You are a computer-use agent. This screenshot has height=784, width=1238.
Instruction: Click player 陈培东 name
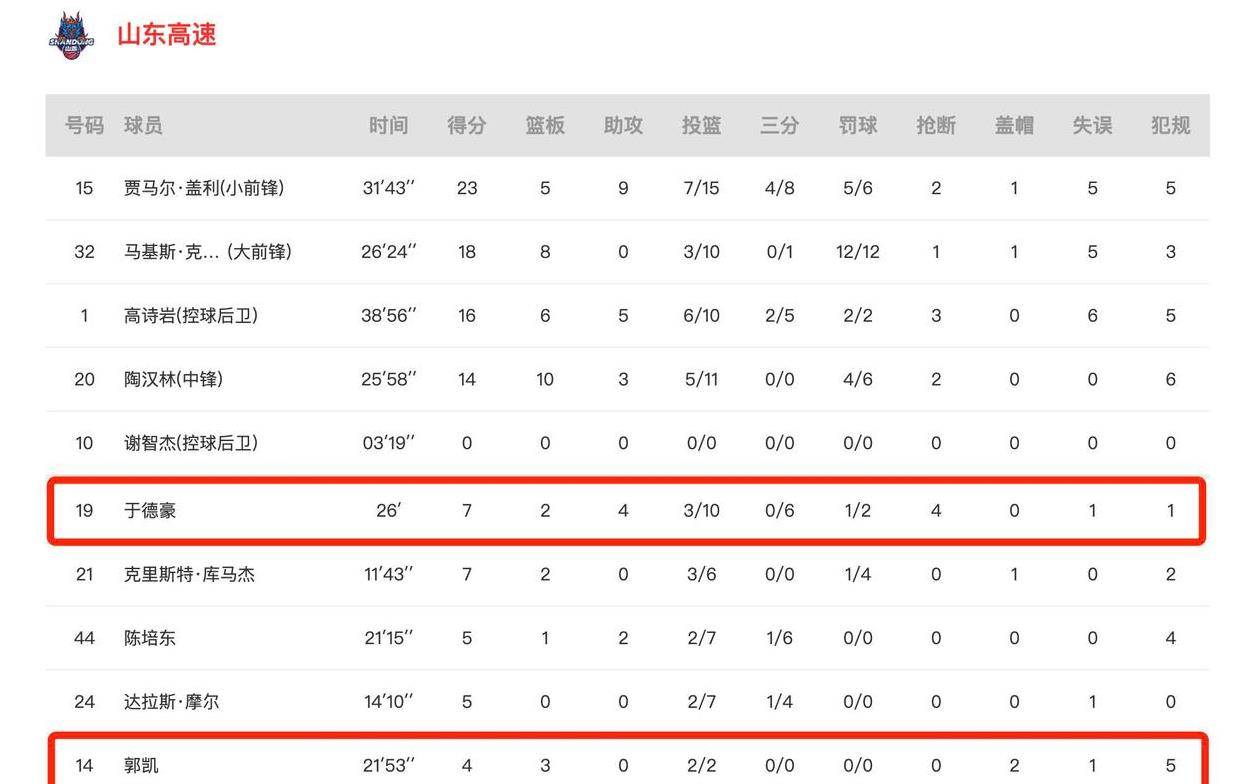pyautogui.click(x=150, y=638)
